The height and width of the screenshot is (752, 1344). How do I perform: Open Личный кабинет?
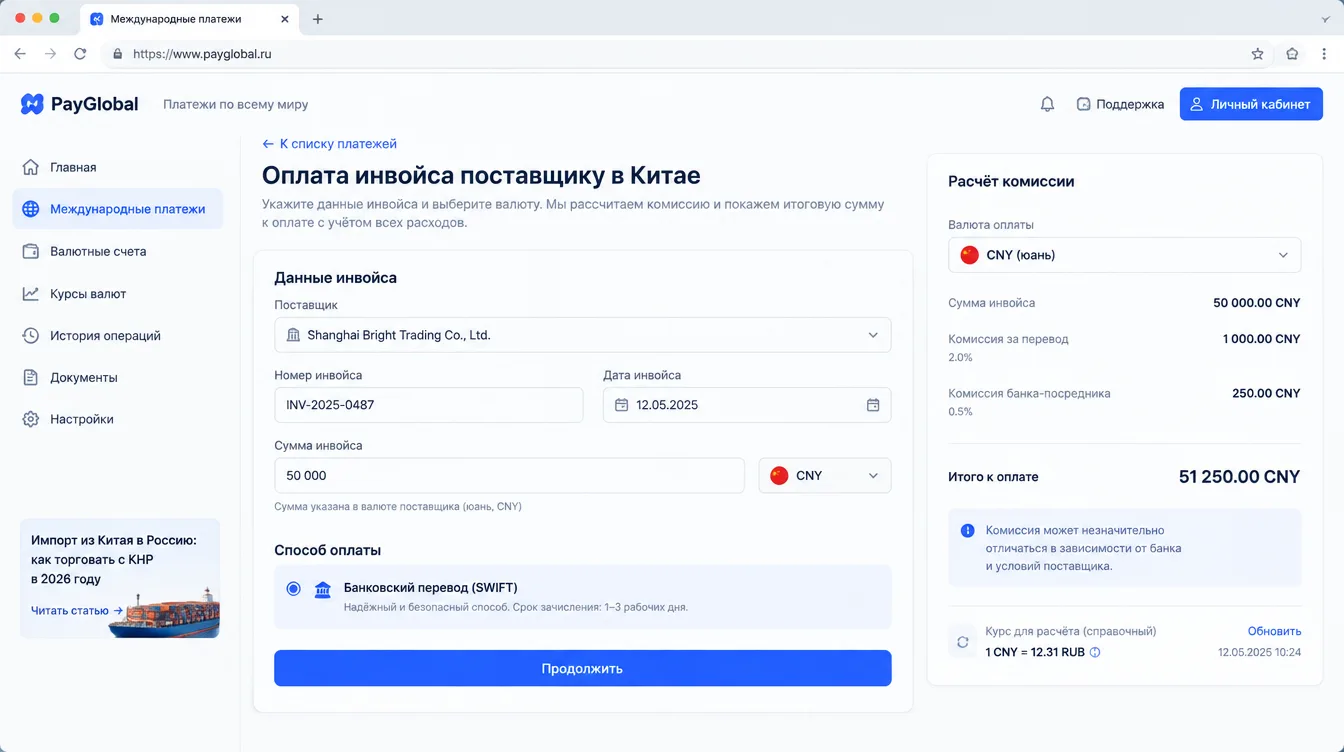(x=1251, y=104)
